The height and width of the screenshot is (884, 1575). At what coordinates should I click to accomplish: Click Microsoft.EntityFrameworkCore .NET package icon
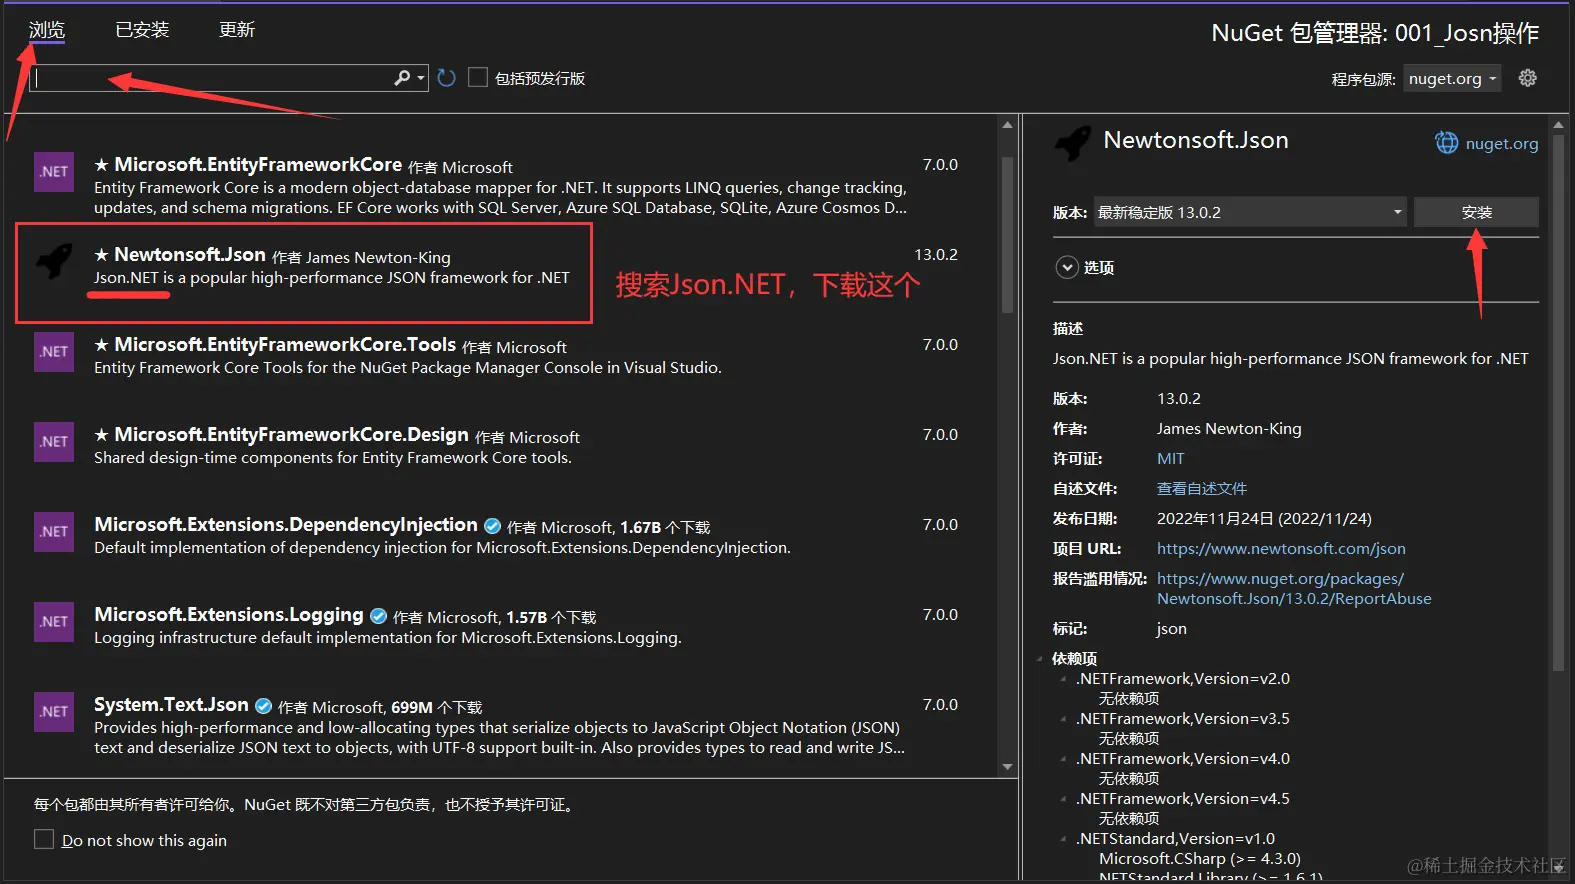[x=54, y=171]
